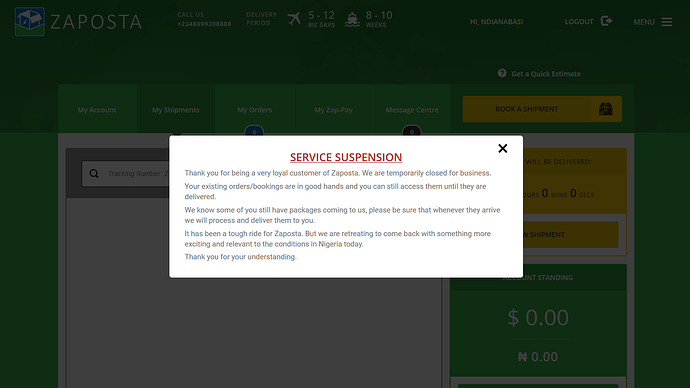Open the My Orders tab
This screenshot has width=690, height=388.
click(254, 110)
